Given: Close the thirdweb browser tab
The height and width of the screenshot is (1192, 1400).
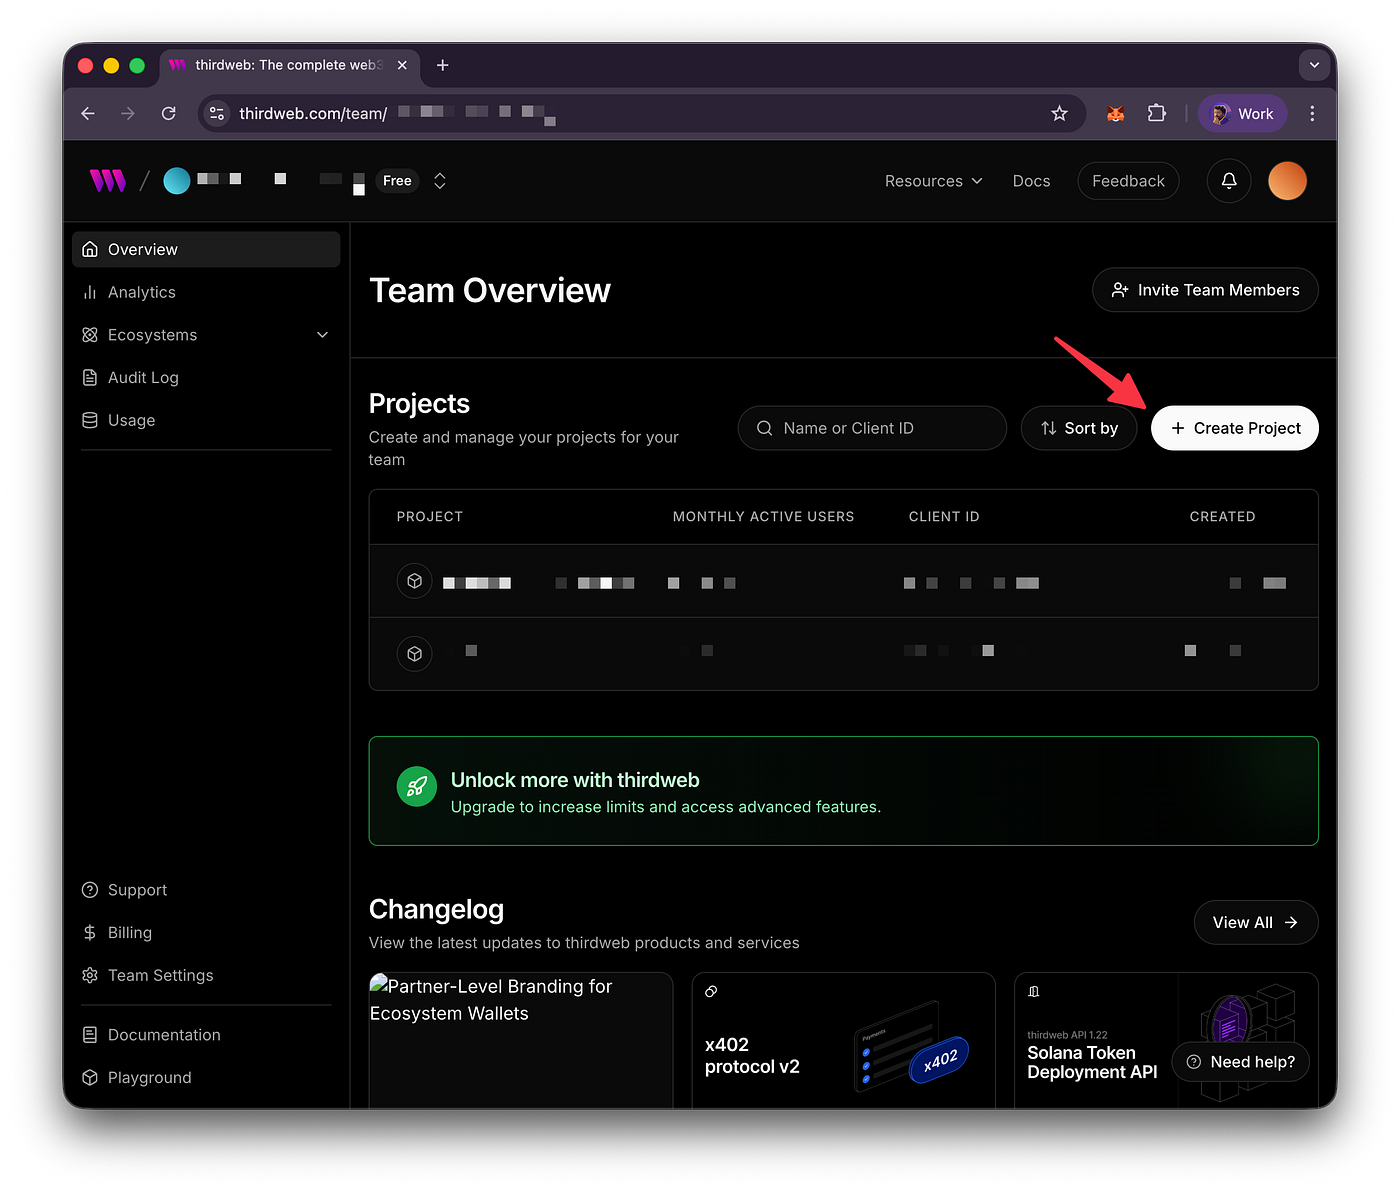Looking at the screenshot, I should (x=402, y=65).
